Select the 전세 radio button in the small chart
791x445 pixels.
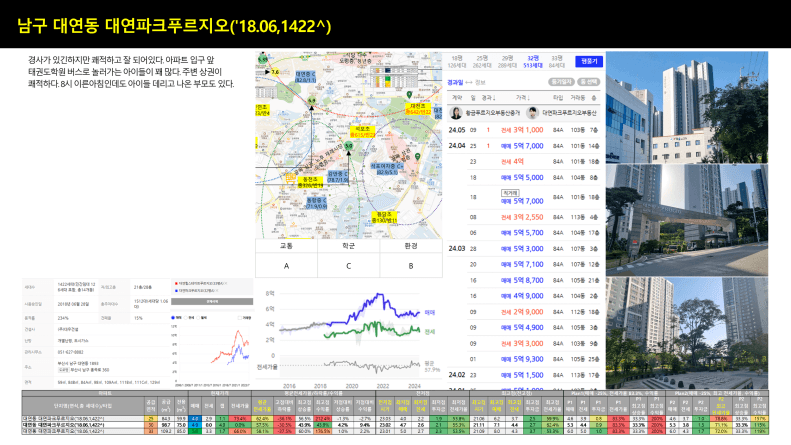[x=186, y=318]
